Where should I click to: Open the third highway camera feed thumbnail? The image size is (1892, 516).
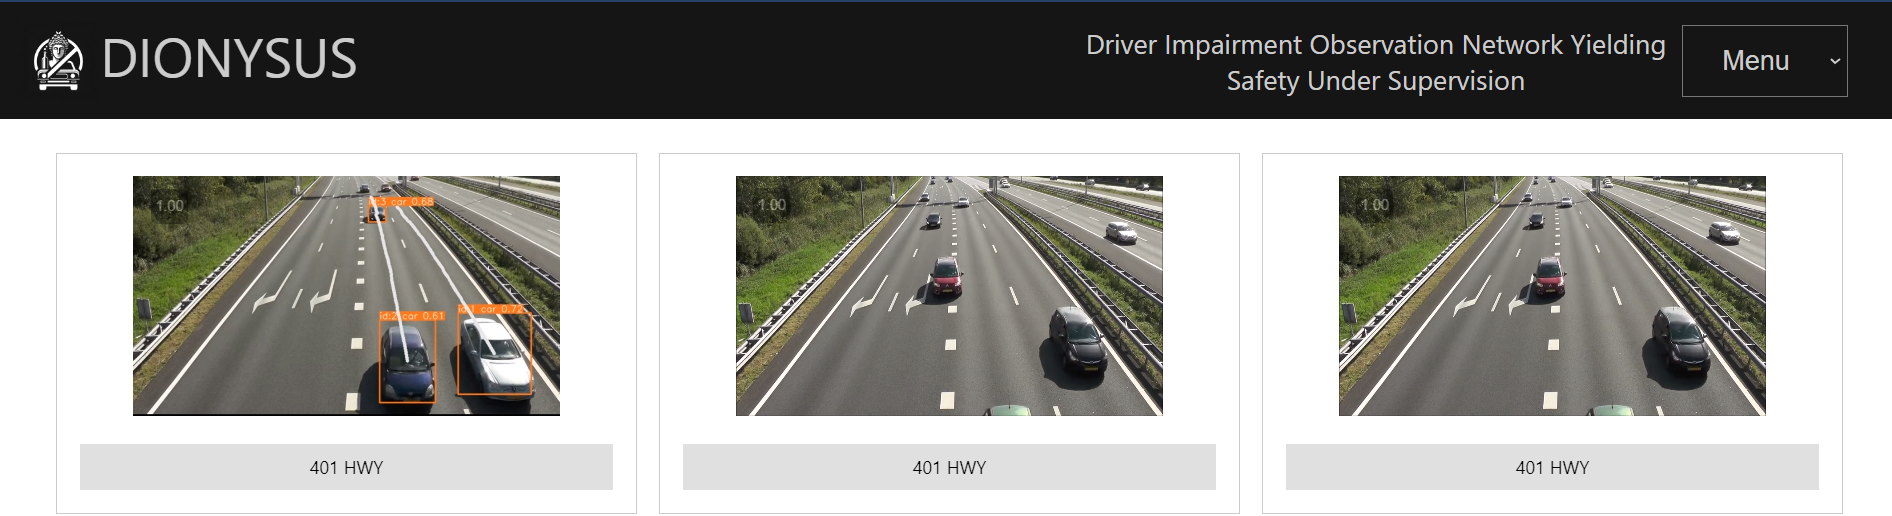[1552, 296]
